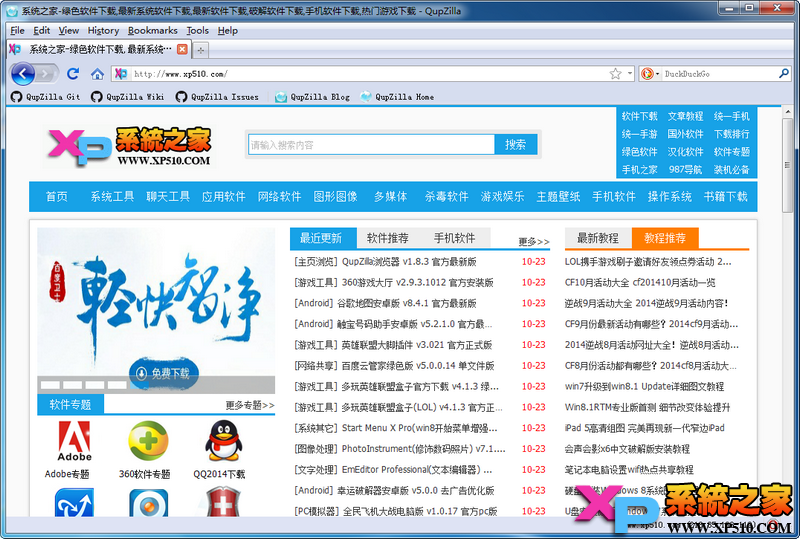Click the site search box placeholder field
The image size is (800, 539).
371,145
